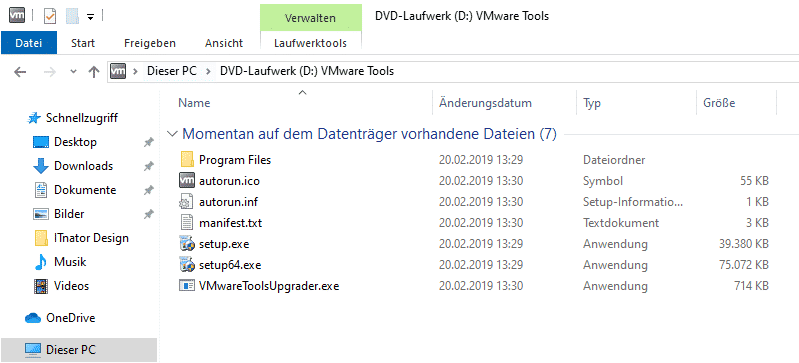Sort by the Änderungsdatum column header
799x363 pixels.
(x=485, y=103)
